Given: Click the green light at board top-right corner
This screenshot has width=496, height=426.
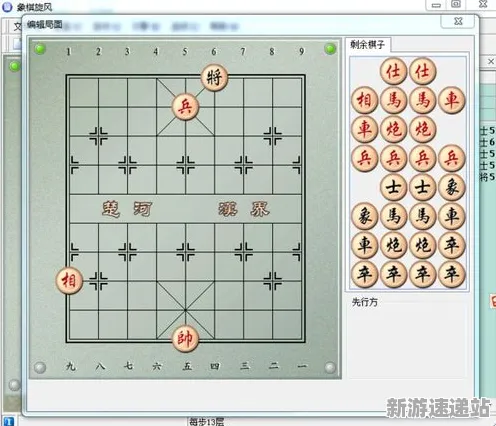Looking at the screenshot, I should (x=330, y=49).
